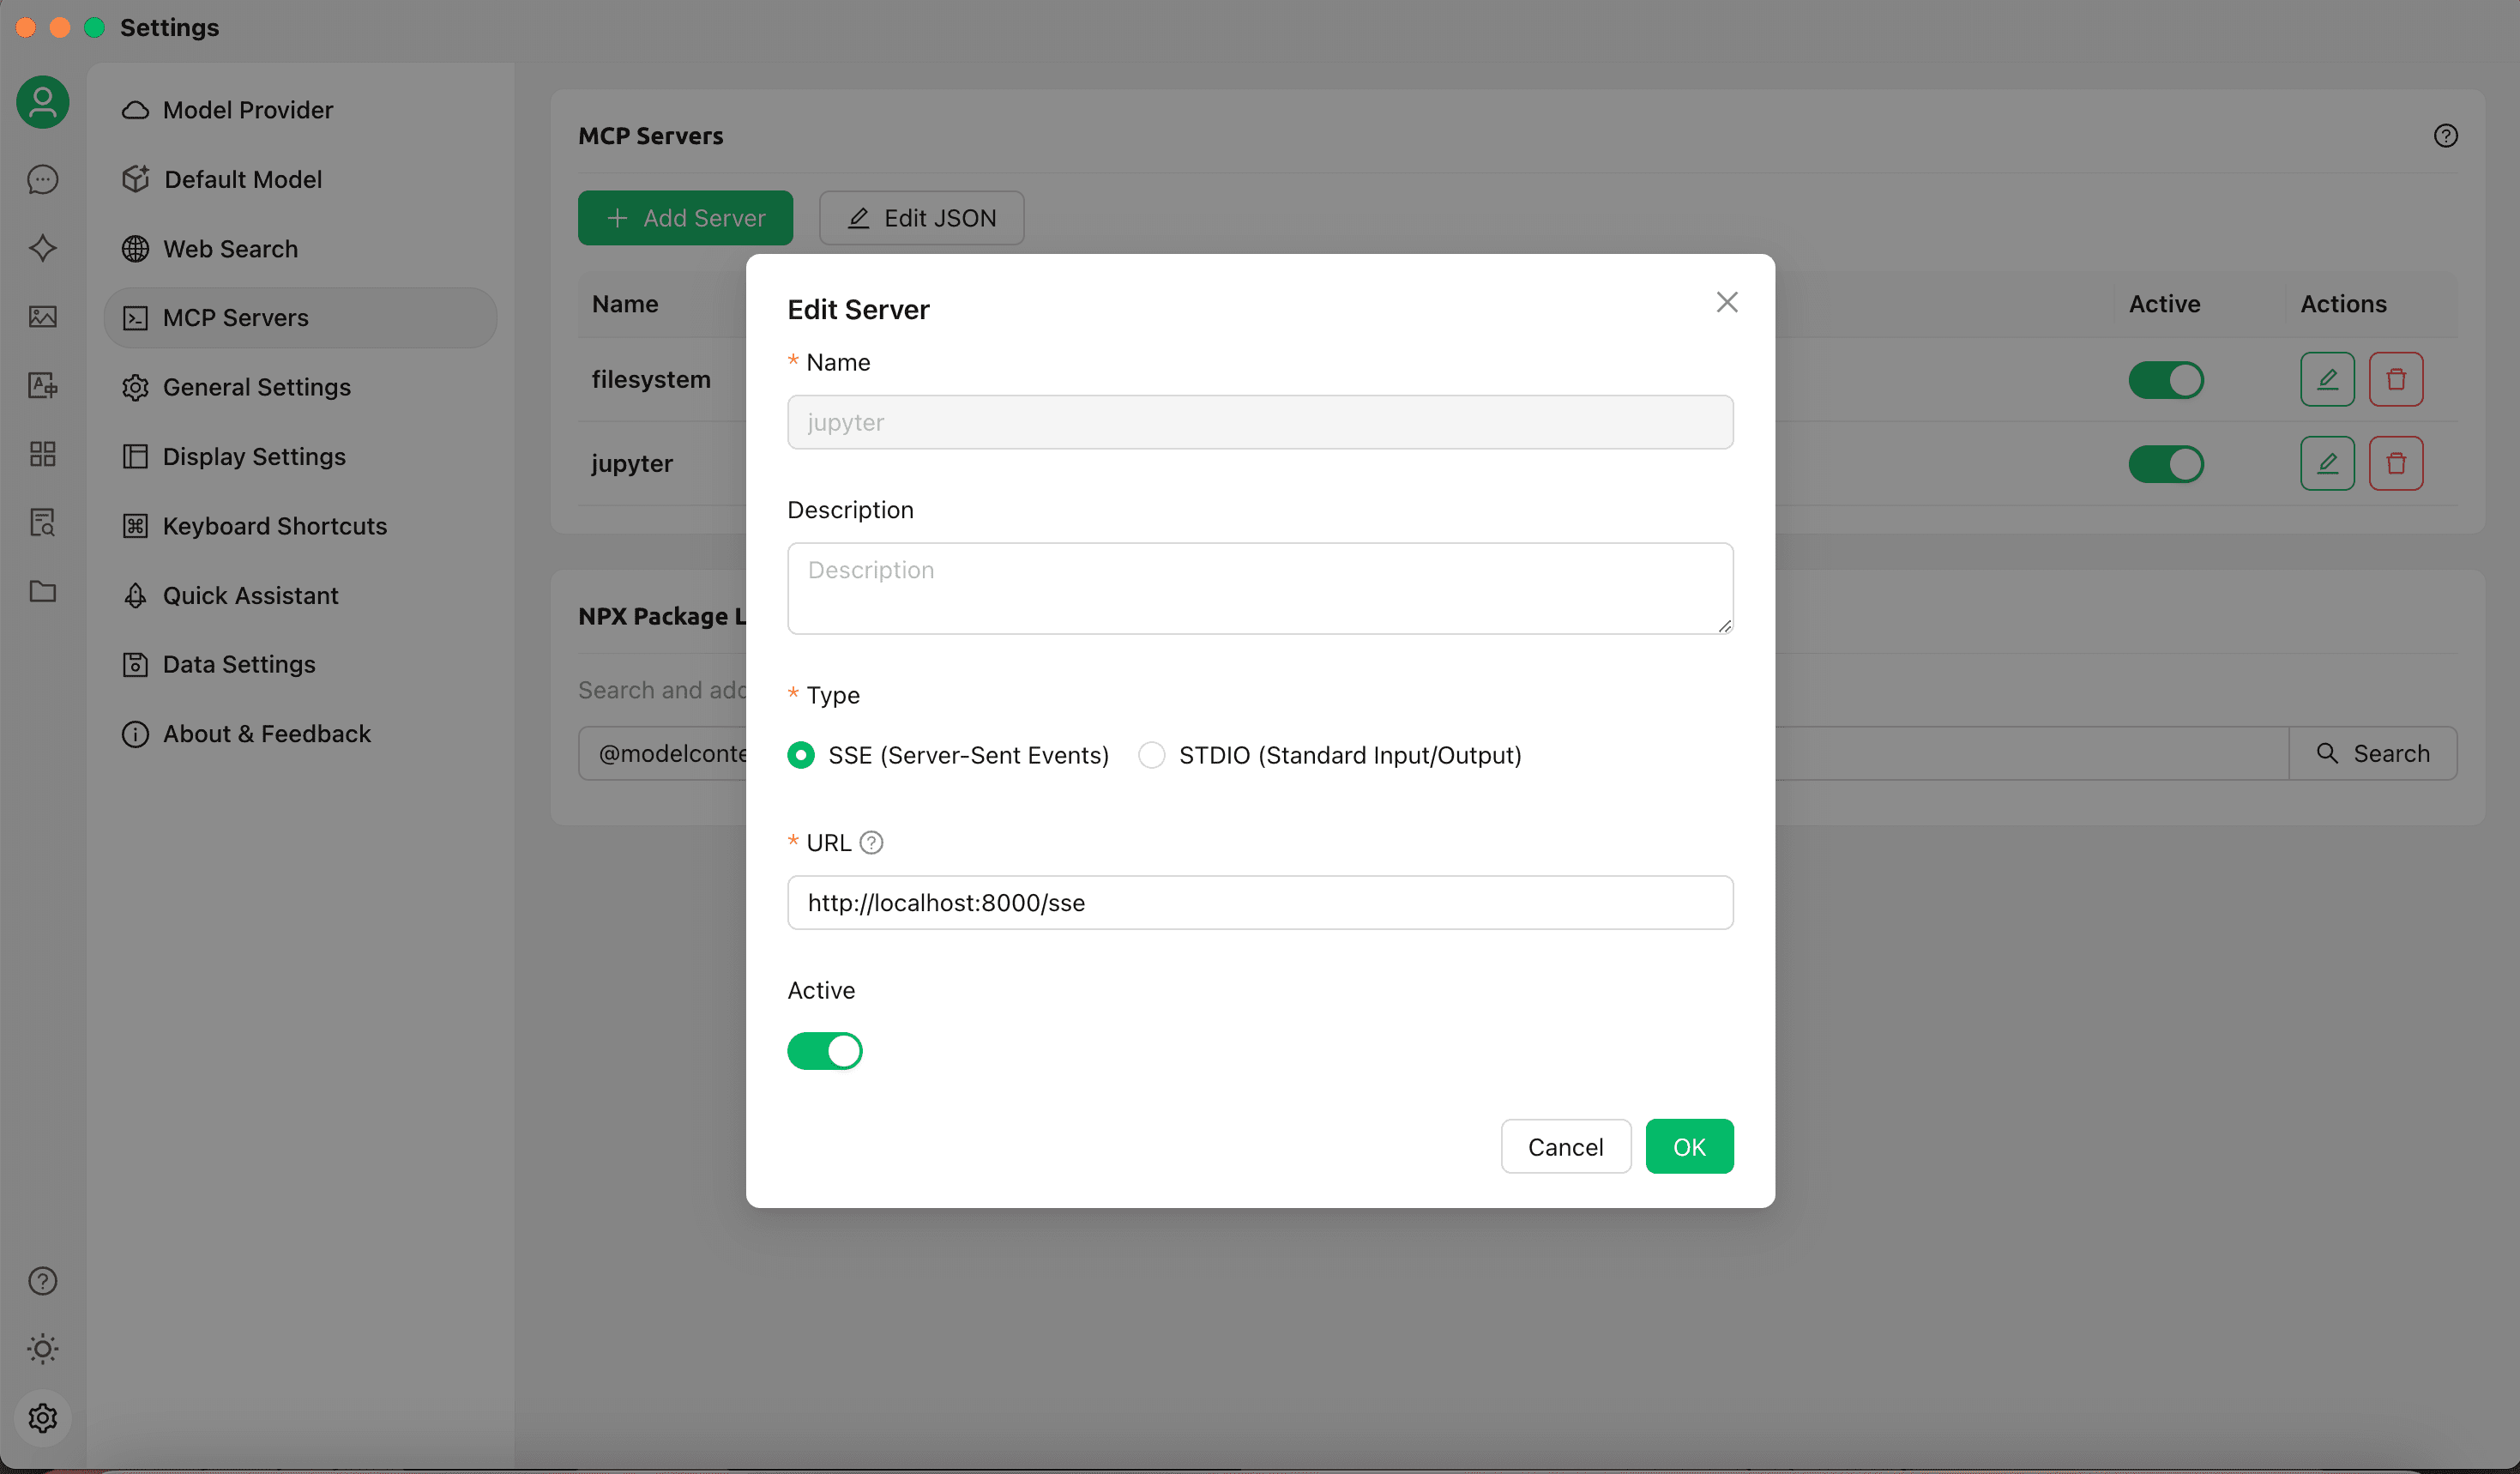Open the mini apps grid icon
Viewport: 2520px width, 1474px height.
(x=42, y=454)
